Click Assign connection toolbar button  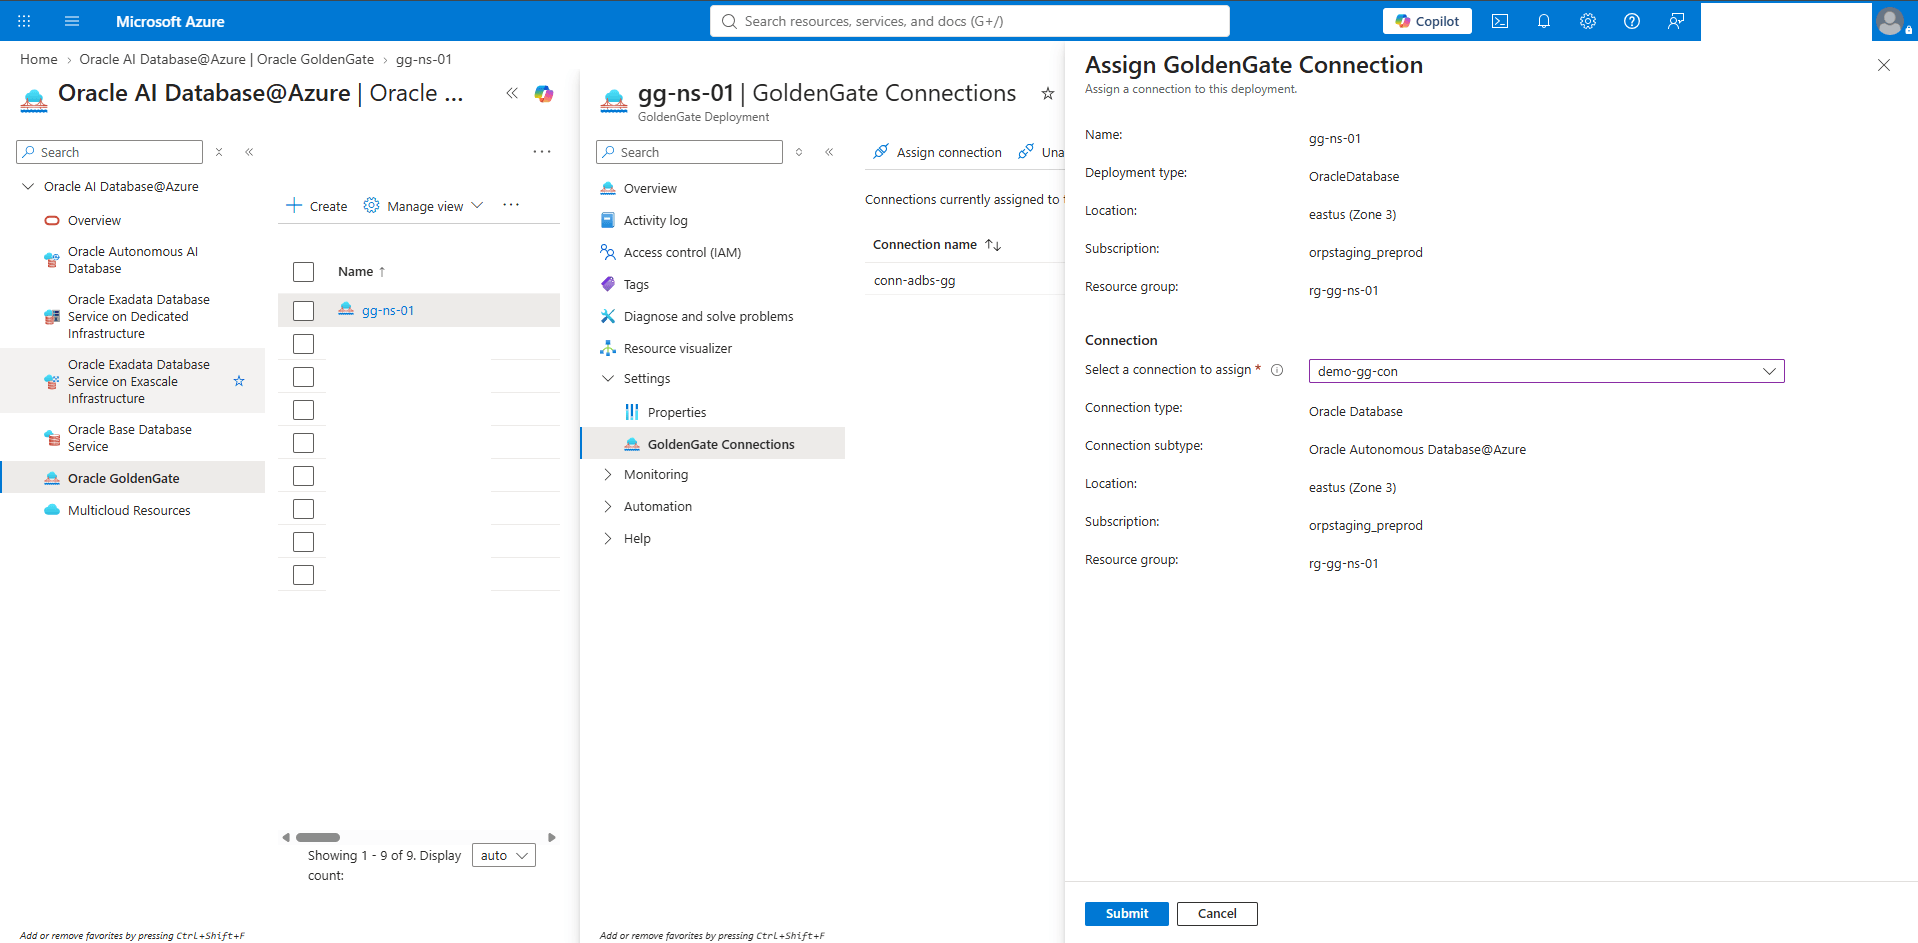pyautogui.click(x=937, y=152)
